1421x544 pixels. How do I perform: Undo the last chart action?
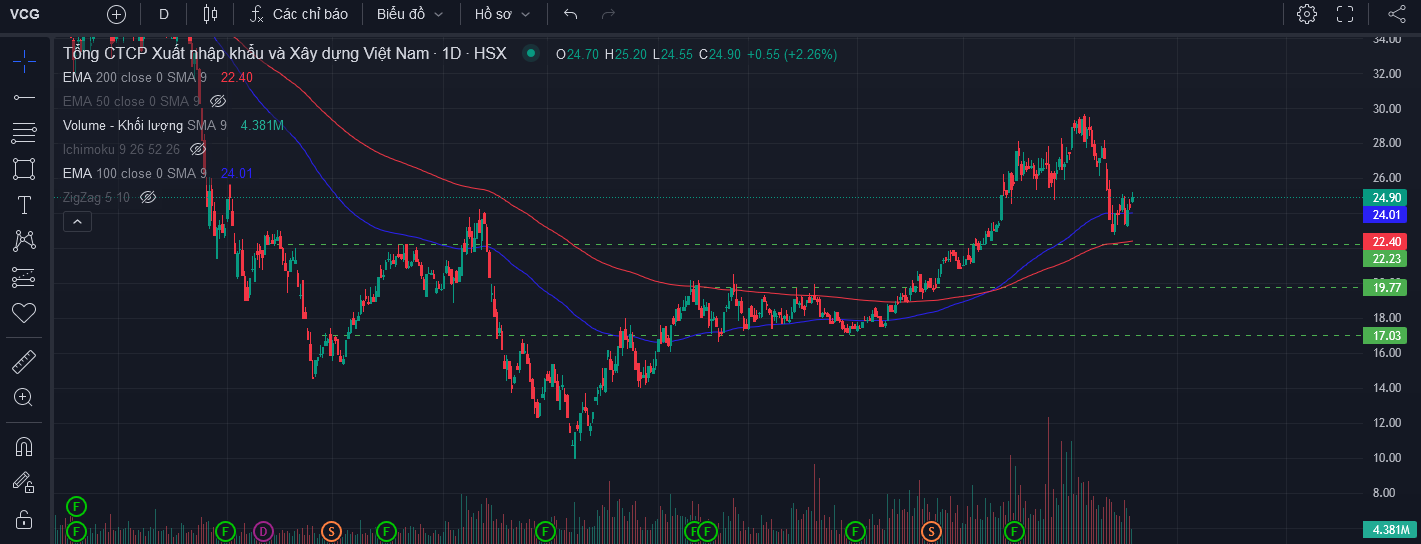(571, 14)
